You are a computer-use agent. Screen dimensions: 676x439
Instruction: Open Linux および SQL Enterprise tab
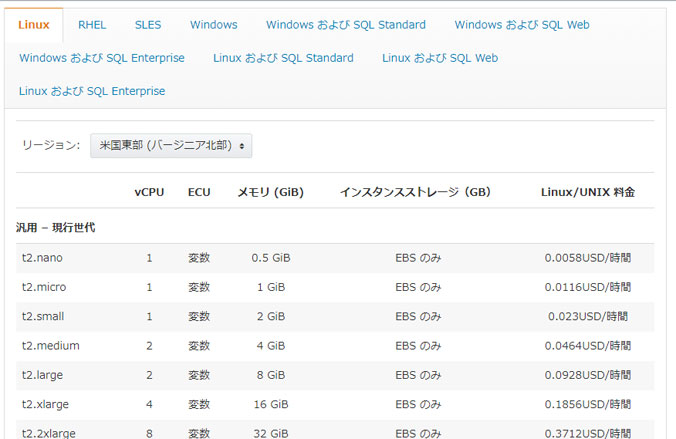coord(92,91)
